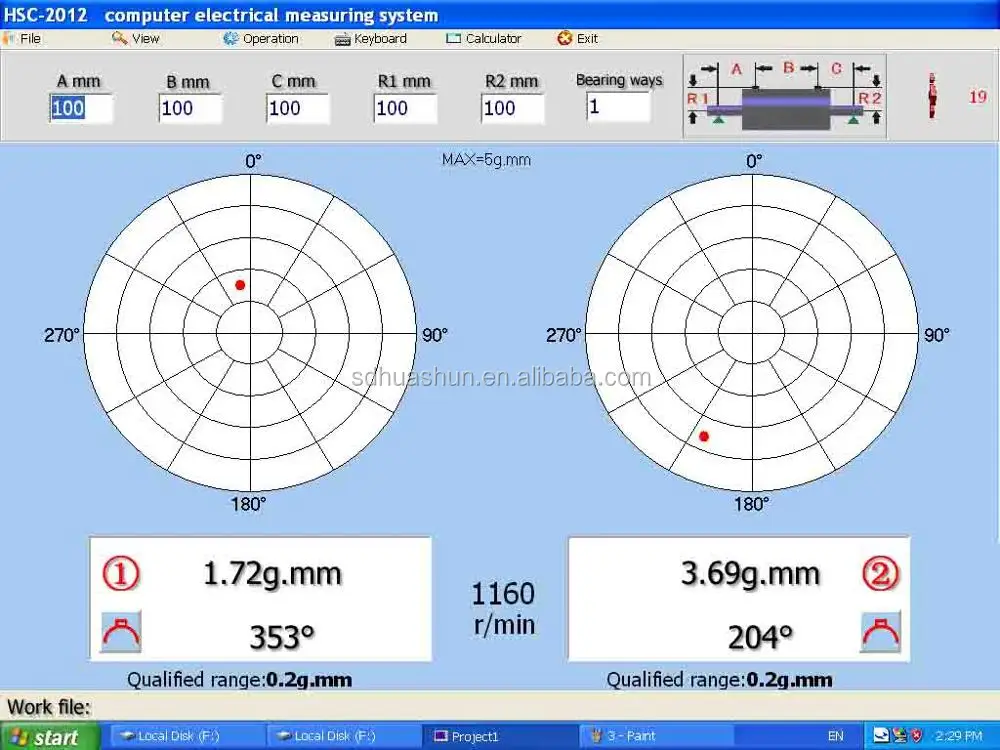Select the circled number 1 plane icon
The height and width of the screenshot is (750, 1000).
point(120,574)
